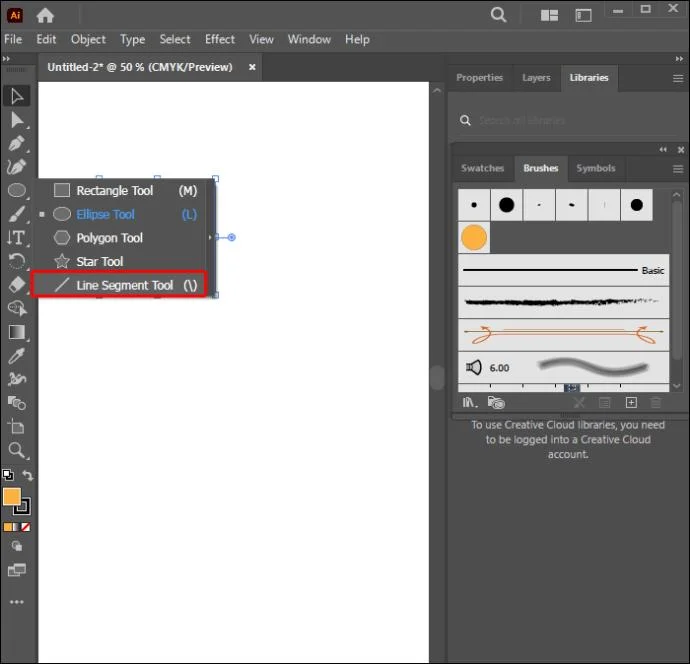This screenshot has width=690, height=664.
Task: Switch to the Properties tab
Action: click(x=479, y=77)
